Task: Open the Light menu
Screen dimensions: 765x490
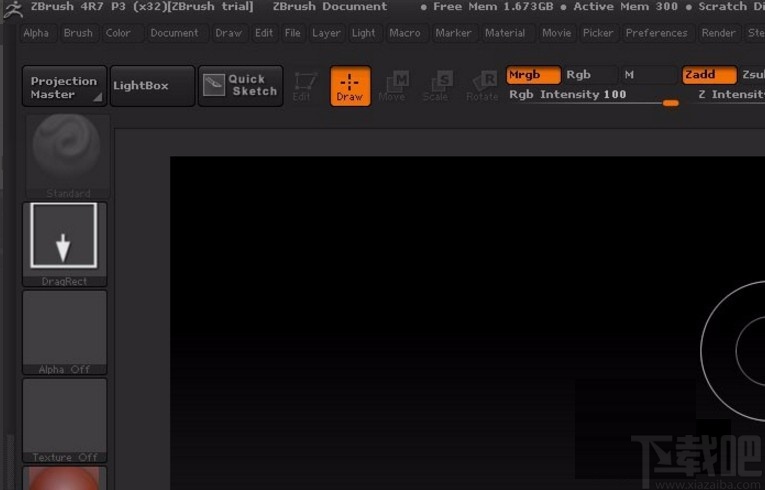Action: coord(364,33)
